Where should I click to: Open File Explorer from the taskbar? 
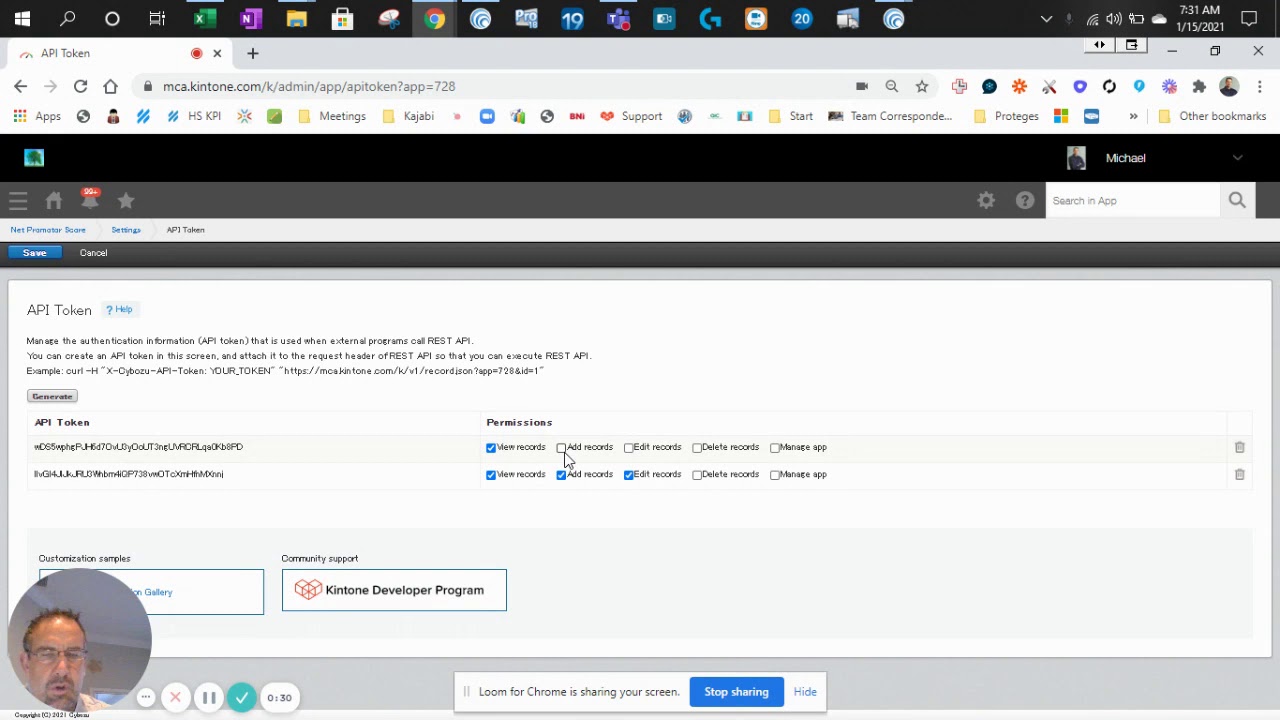pyautogui.click(x=296, y=19)
